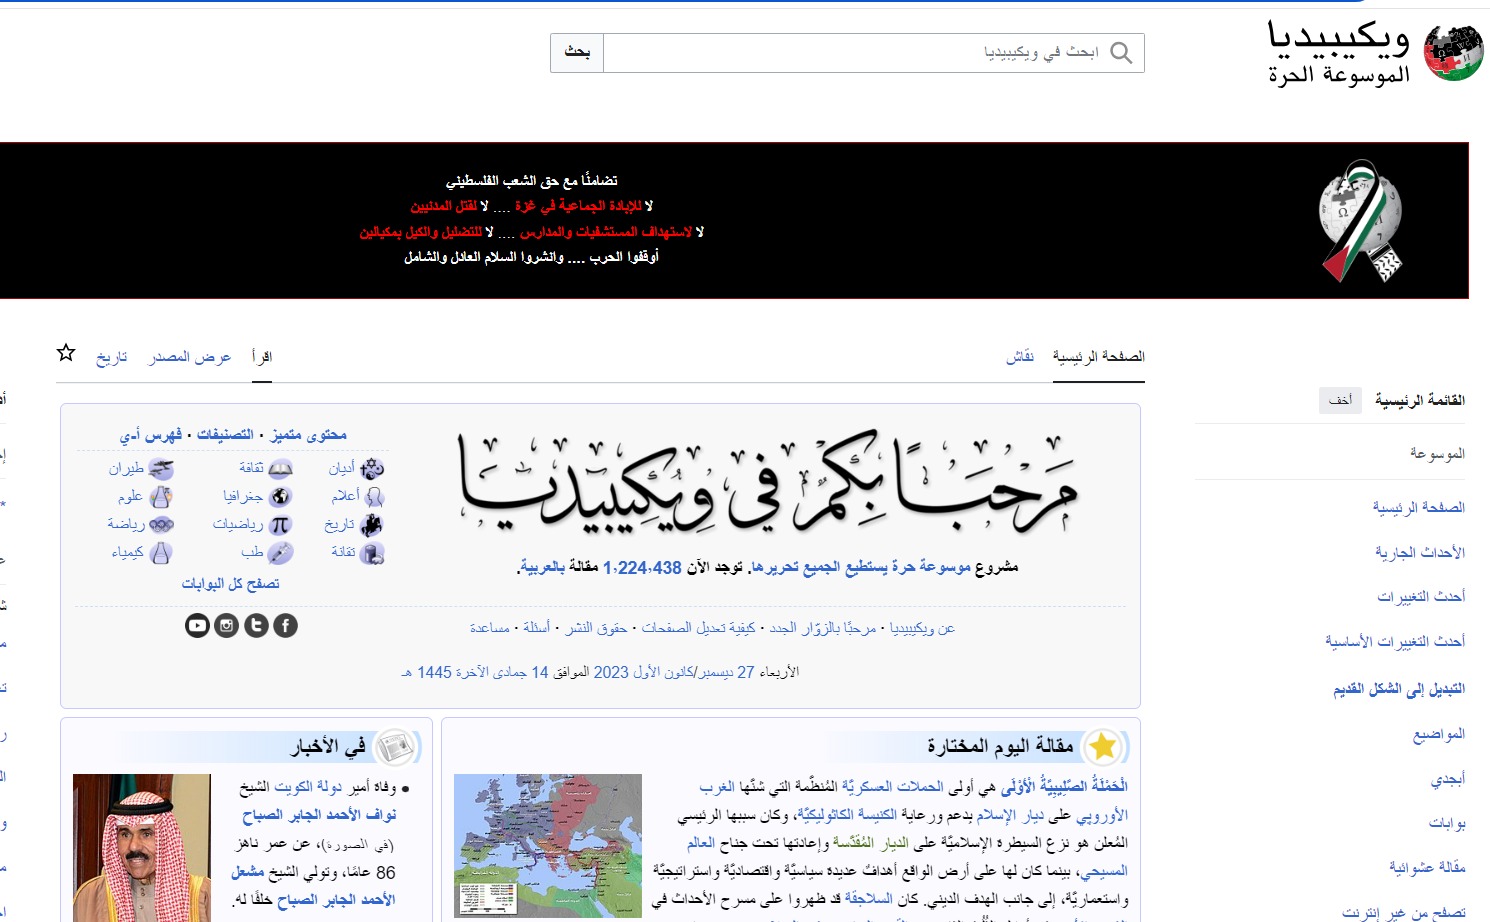The width and height of the screenshot is (1490, 922).
Task: Open the YouTube social icon
Action: click(197, 625)
